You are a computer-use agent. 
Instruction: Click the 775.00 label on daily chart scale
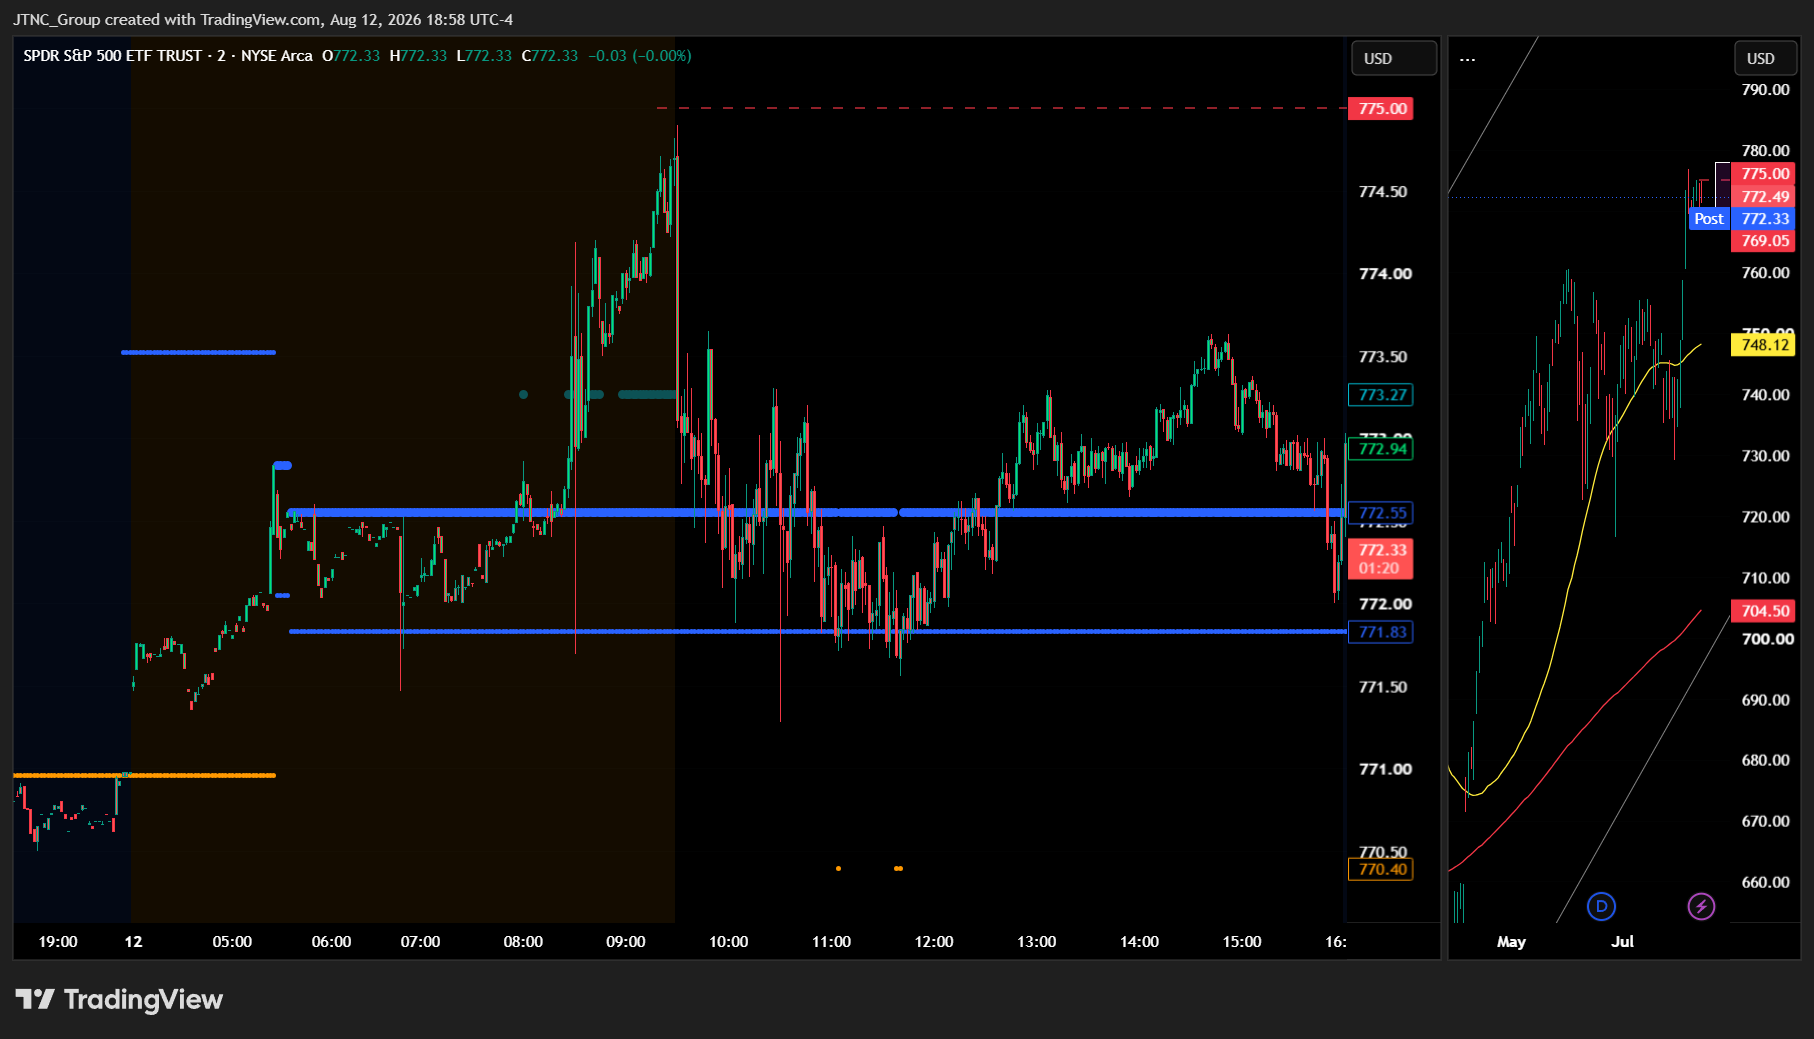(x=1763, y=174)
